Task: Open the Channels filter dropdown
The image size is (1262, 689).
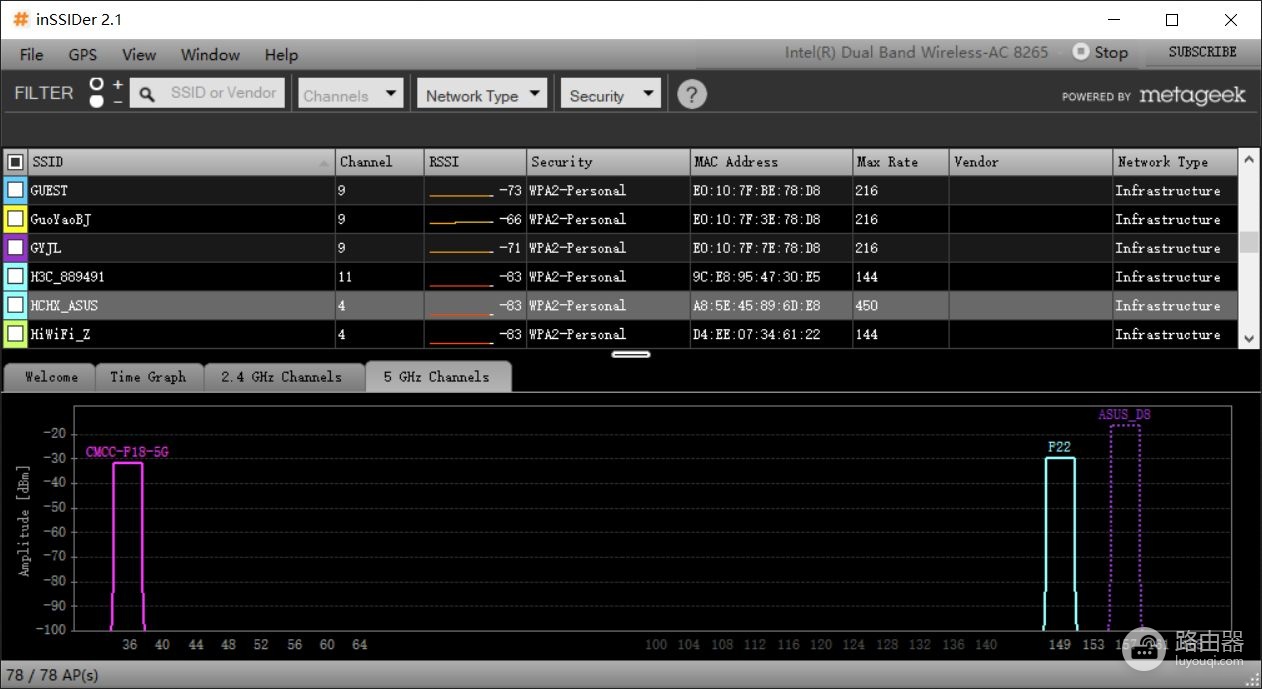Action: point(350,95)
